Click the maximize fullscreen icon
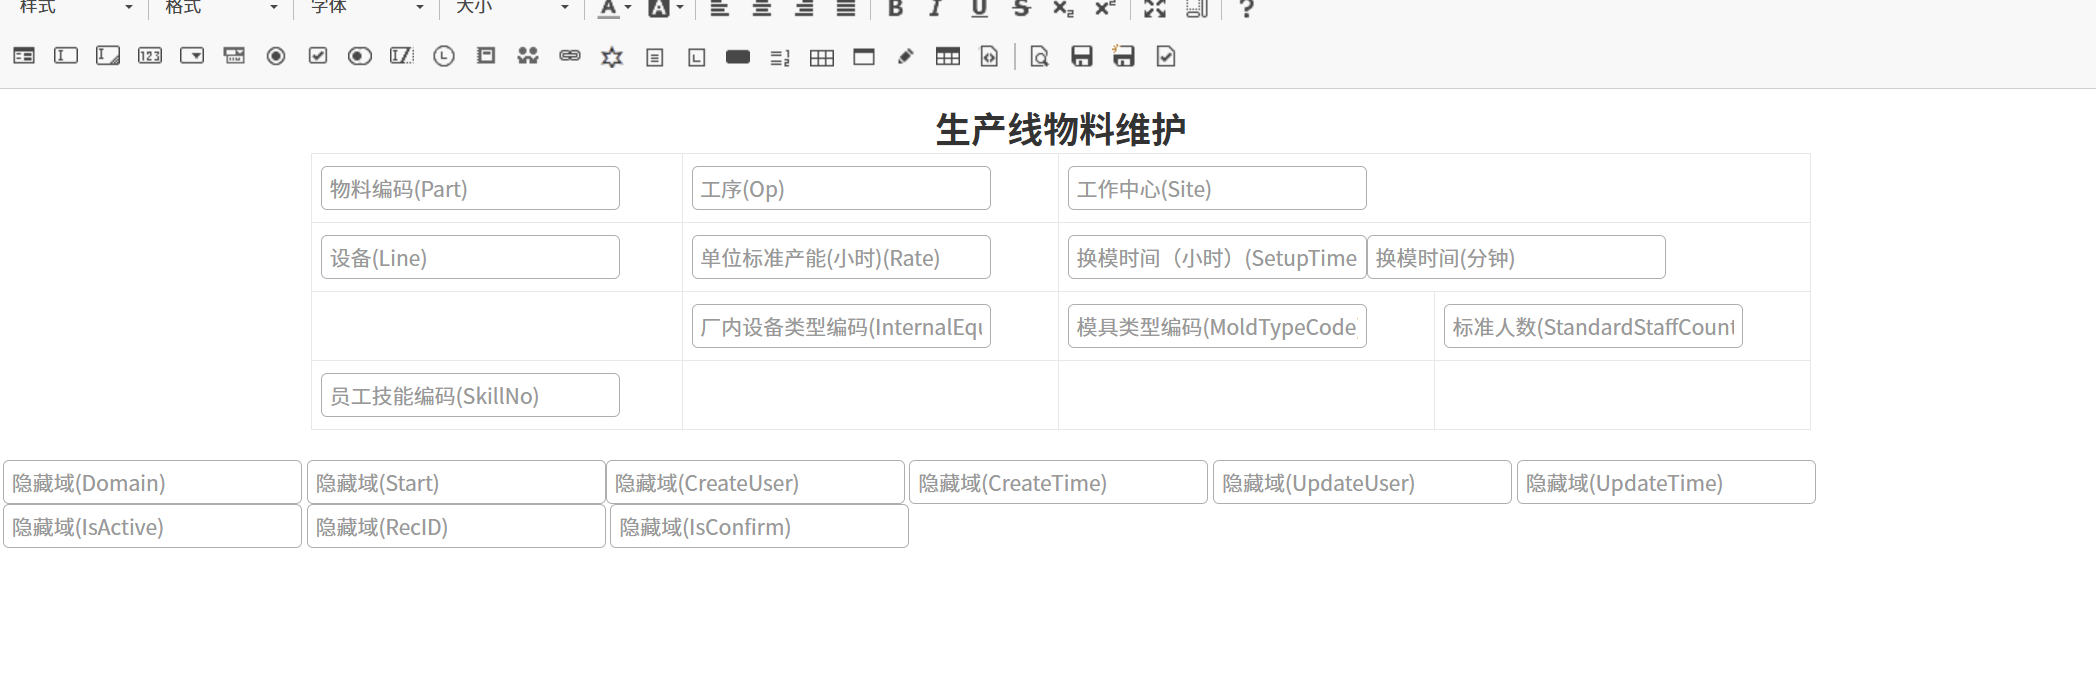 (x=1155, y=9)
